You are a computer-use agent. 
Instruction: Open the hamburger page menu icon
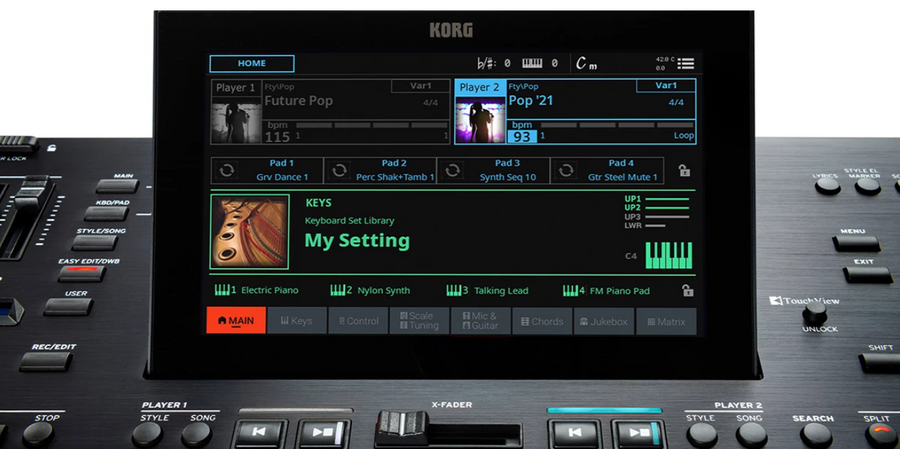[685, 63]
